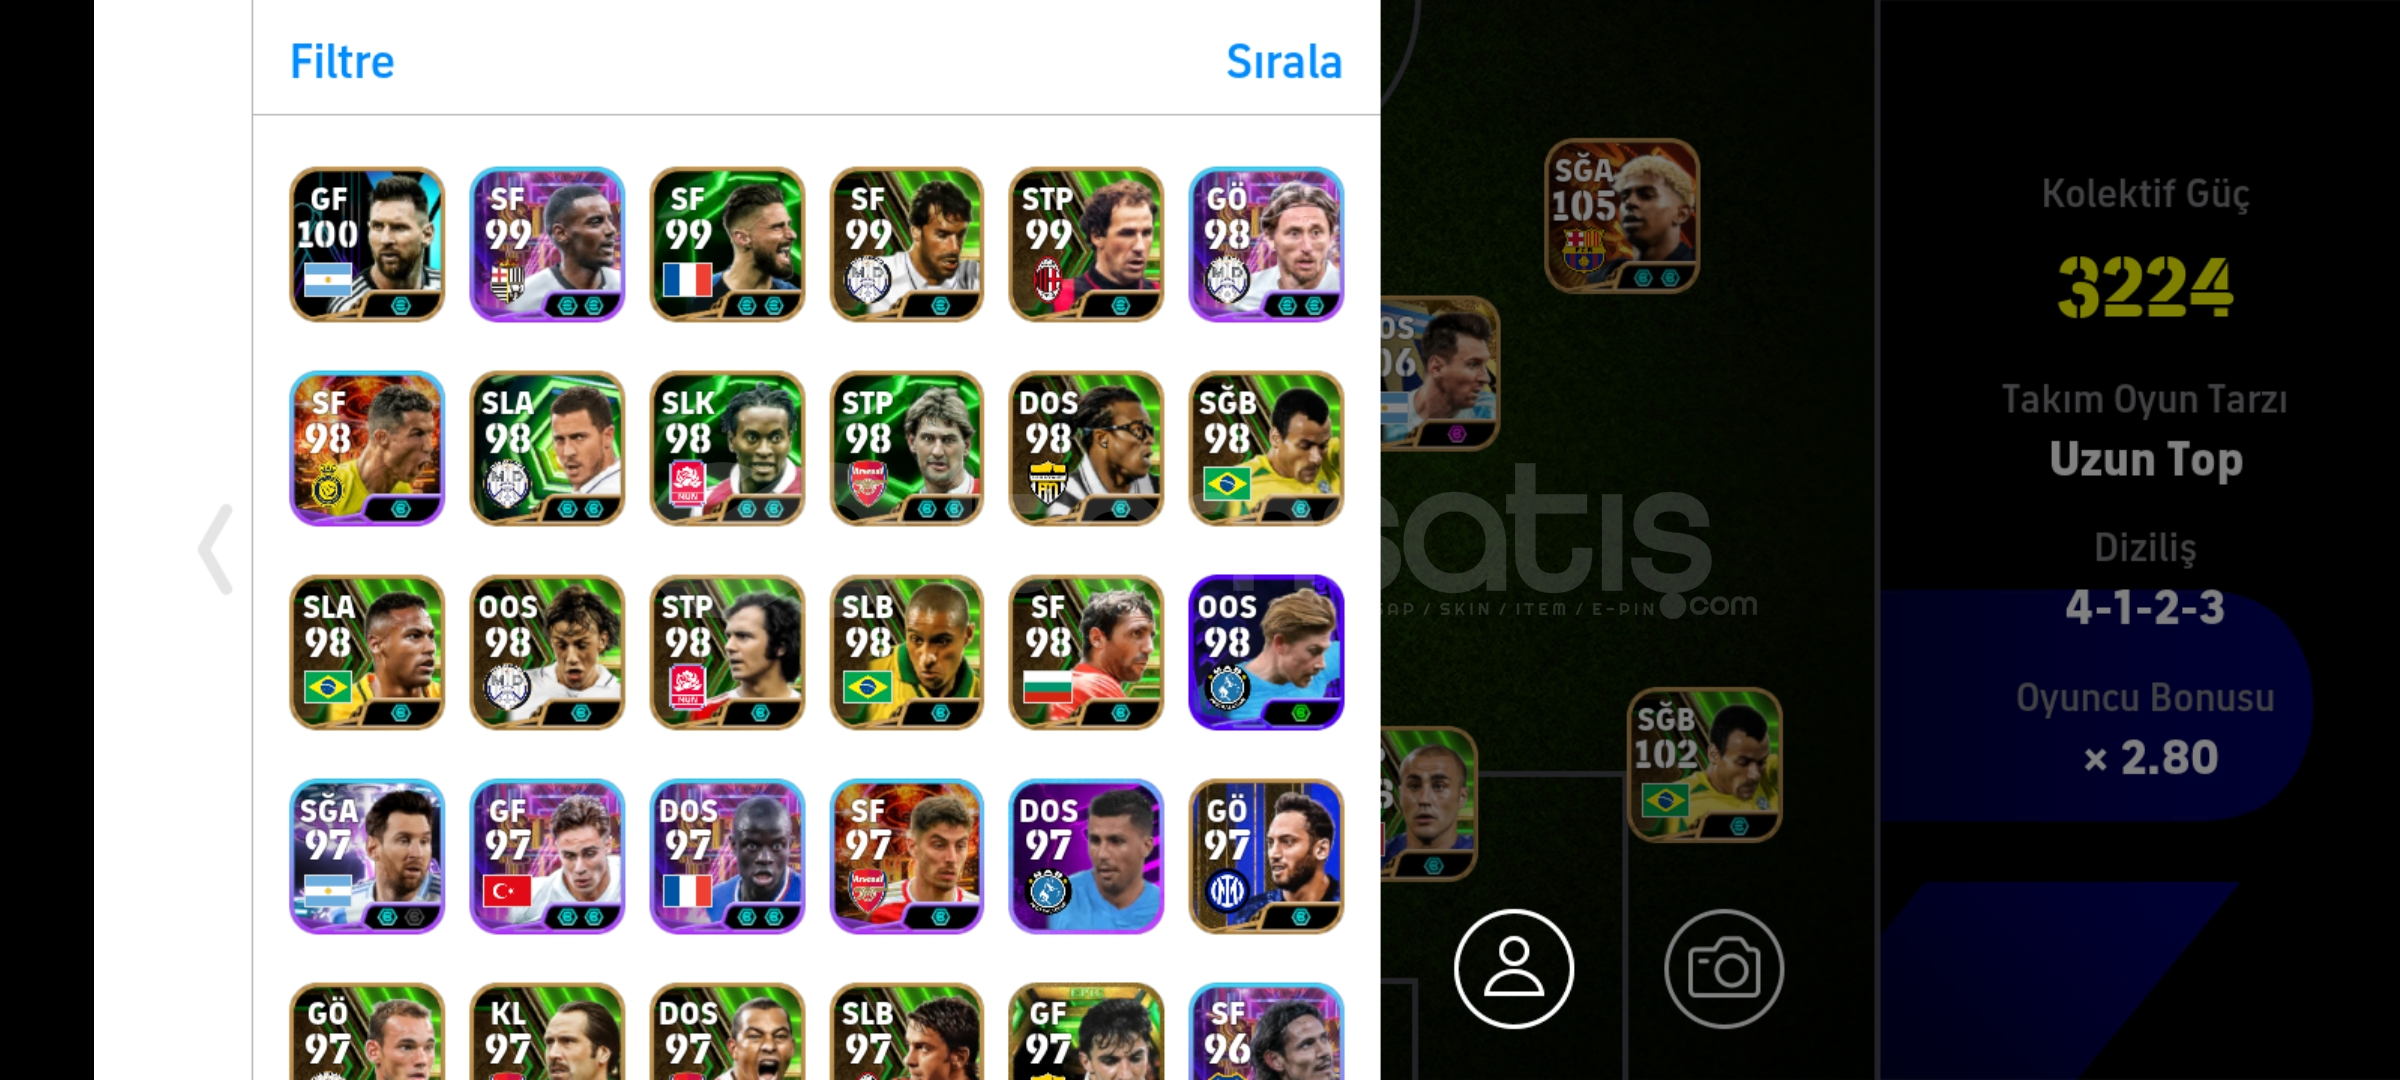Pick the SF 98 Bulgaria flag card
Screen dimensions: 2400x1080
(1086, 652)
